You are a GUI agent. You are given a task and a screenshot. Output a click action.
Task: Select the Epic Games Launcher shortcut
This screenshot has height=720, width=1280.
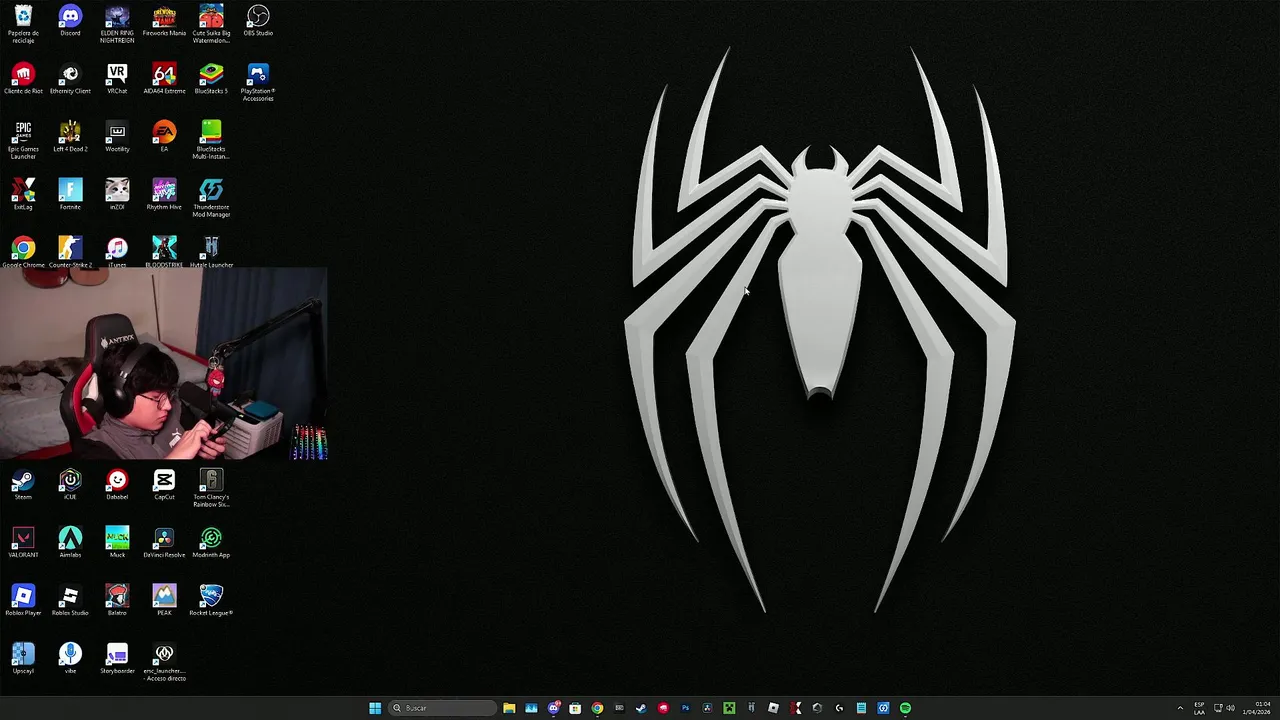pyautogui.click(x=23, y=140)
